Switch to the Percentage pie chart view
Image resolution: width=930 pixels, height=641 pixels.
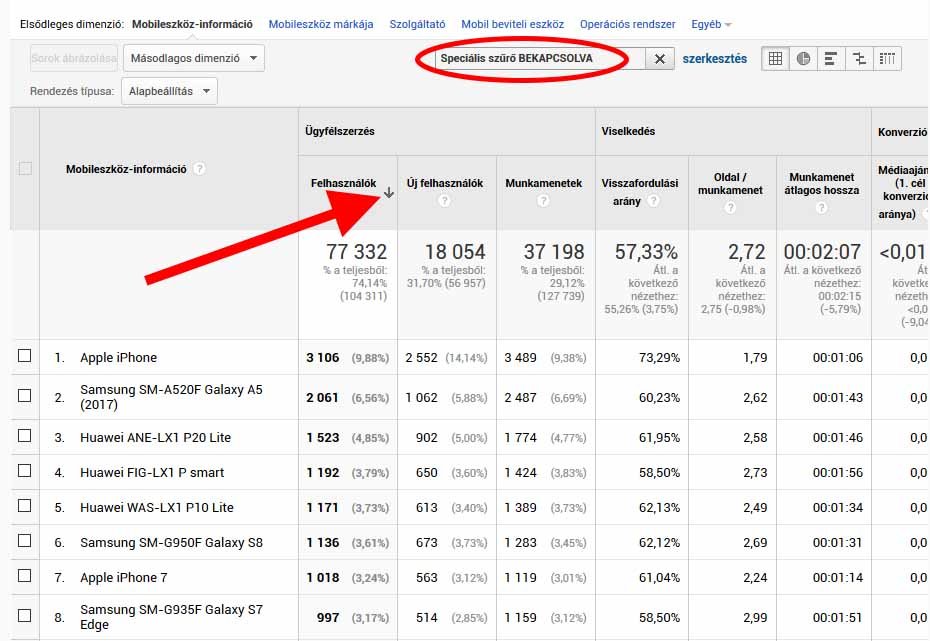[x=803, y=58]
